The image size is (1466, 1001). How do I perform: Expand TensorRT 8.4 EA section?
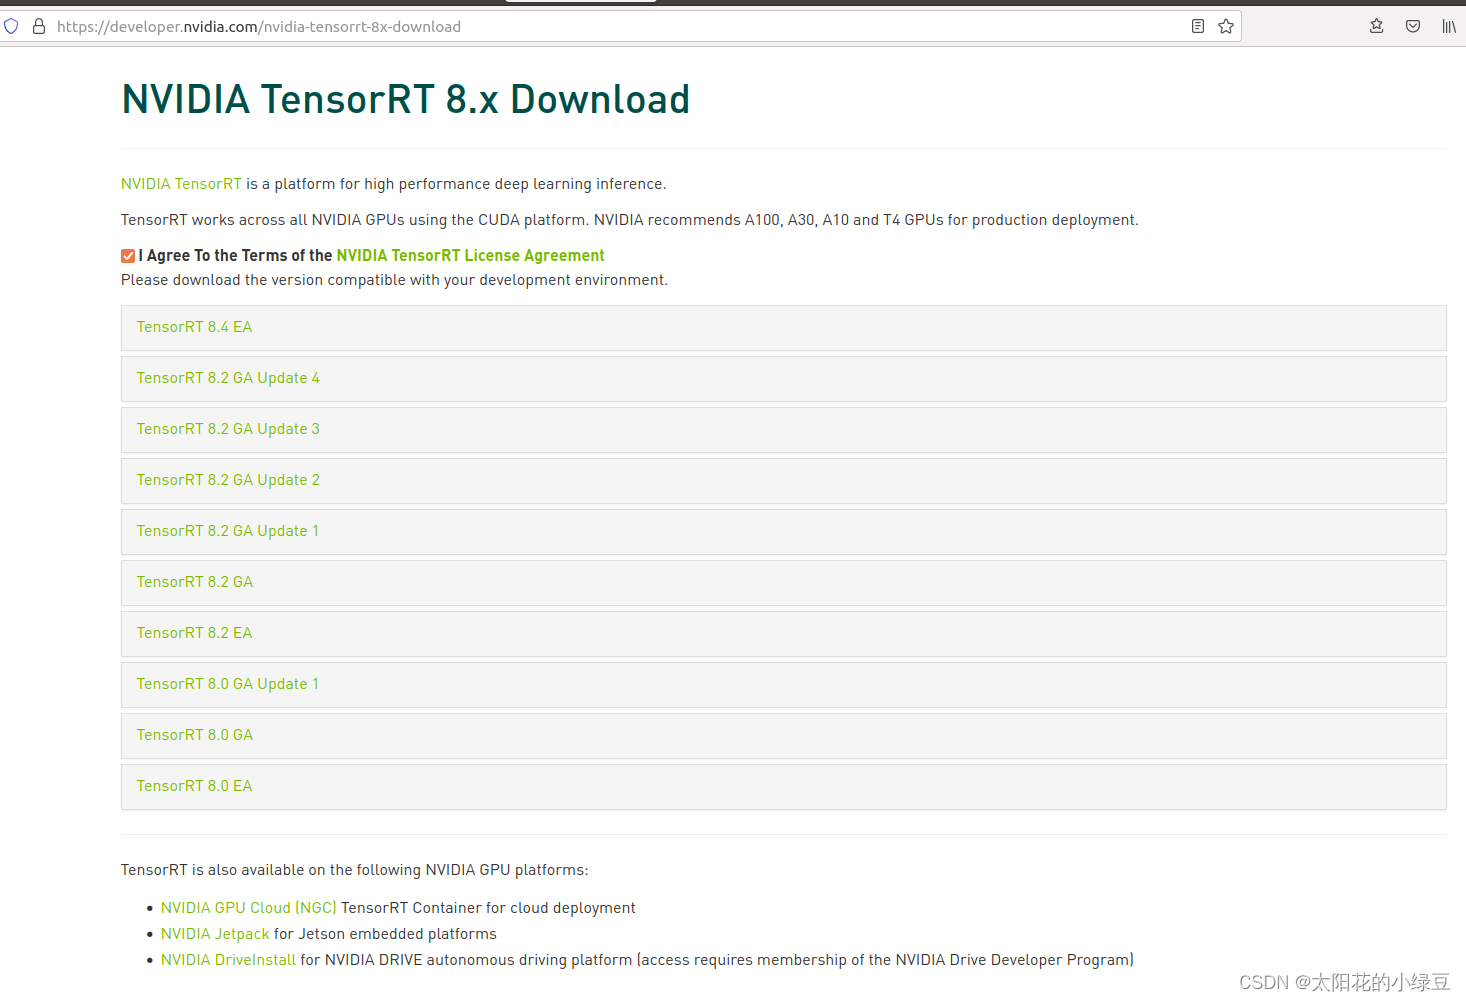pyautogui.click(x=784, y=328)
